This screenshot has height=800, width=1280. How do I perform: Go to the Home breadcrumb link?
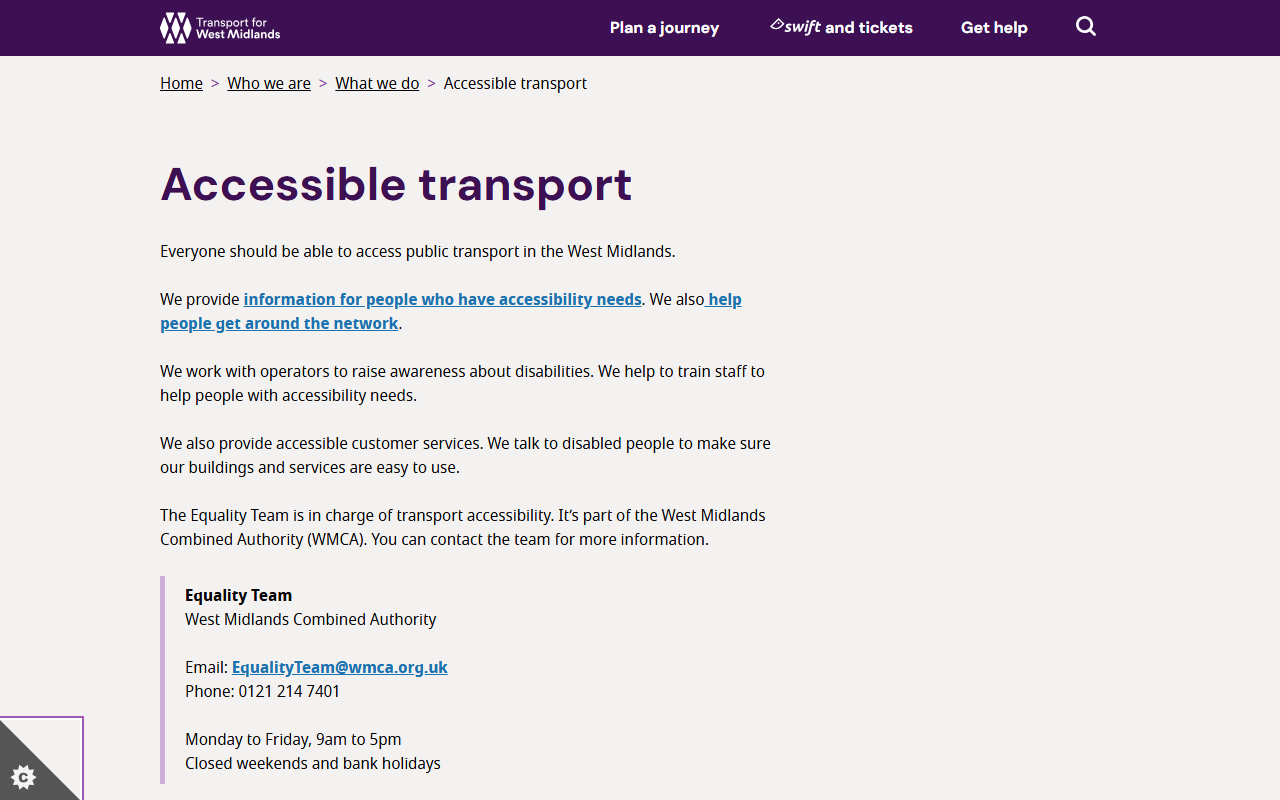point(181,83)
